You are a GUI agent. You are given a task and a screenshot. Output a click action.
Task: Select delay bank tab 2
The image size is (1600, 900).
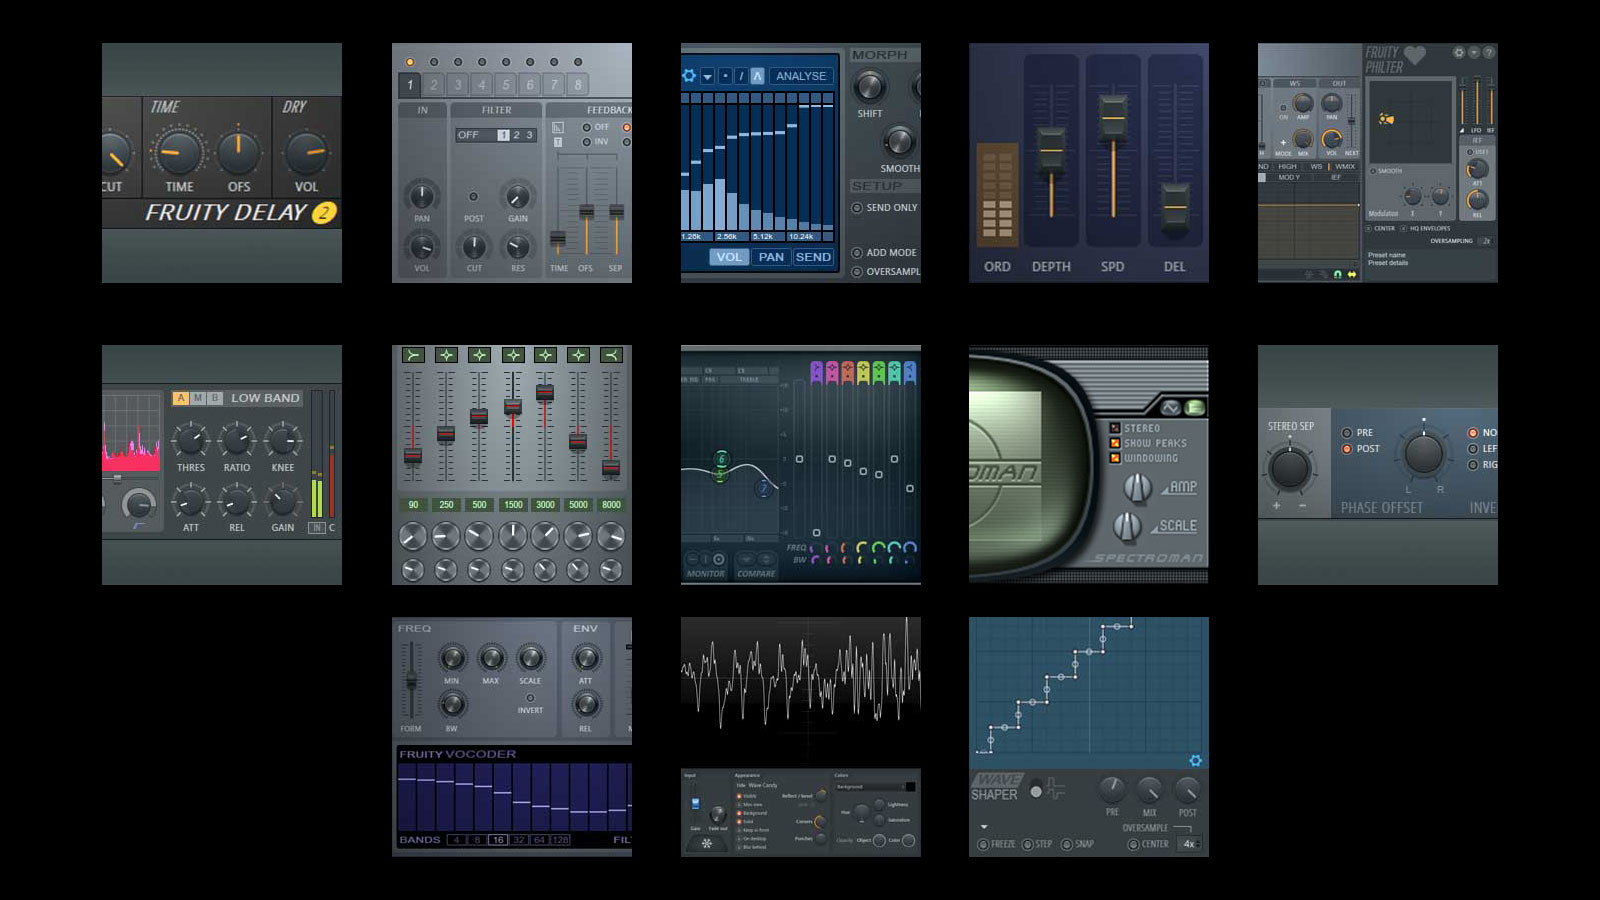[x=434, y=85]
